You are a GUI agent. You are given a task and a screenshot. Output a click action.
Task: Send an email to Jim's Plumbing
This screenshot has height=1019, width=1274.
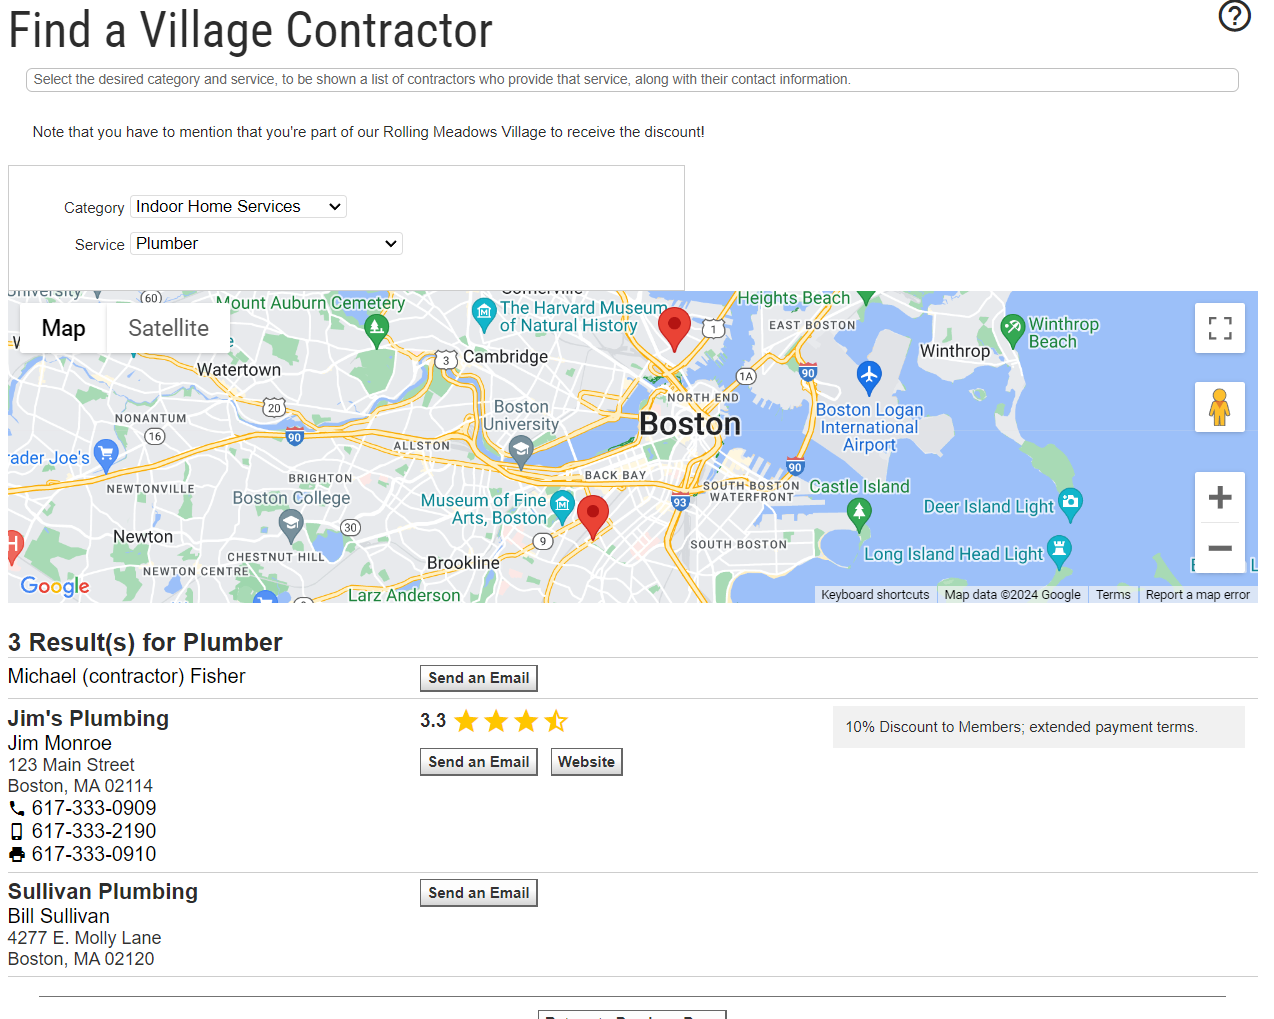point(479,762)
